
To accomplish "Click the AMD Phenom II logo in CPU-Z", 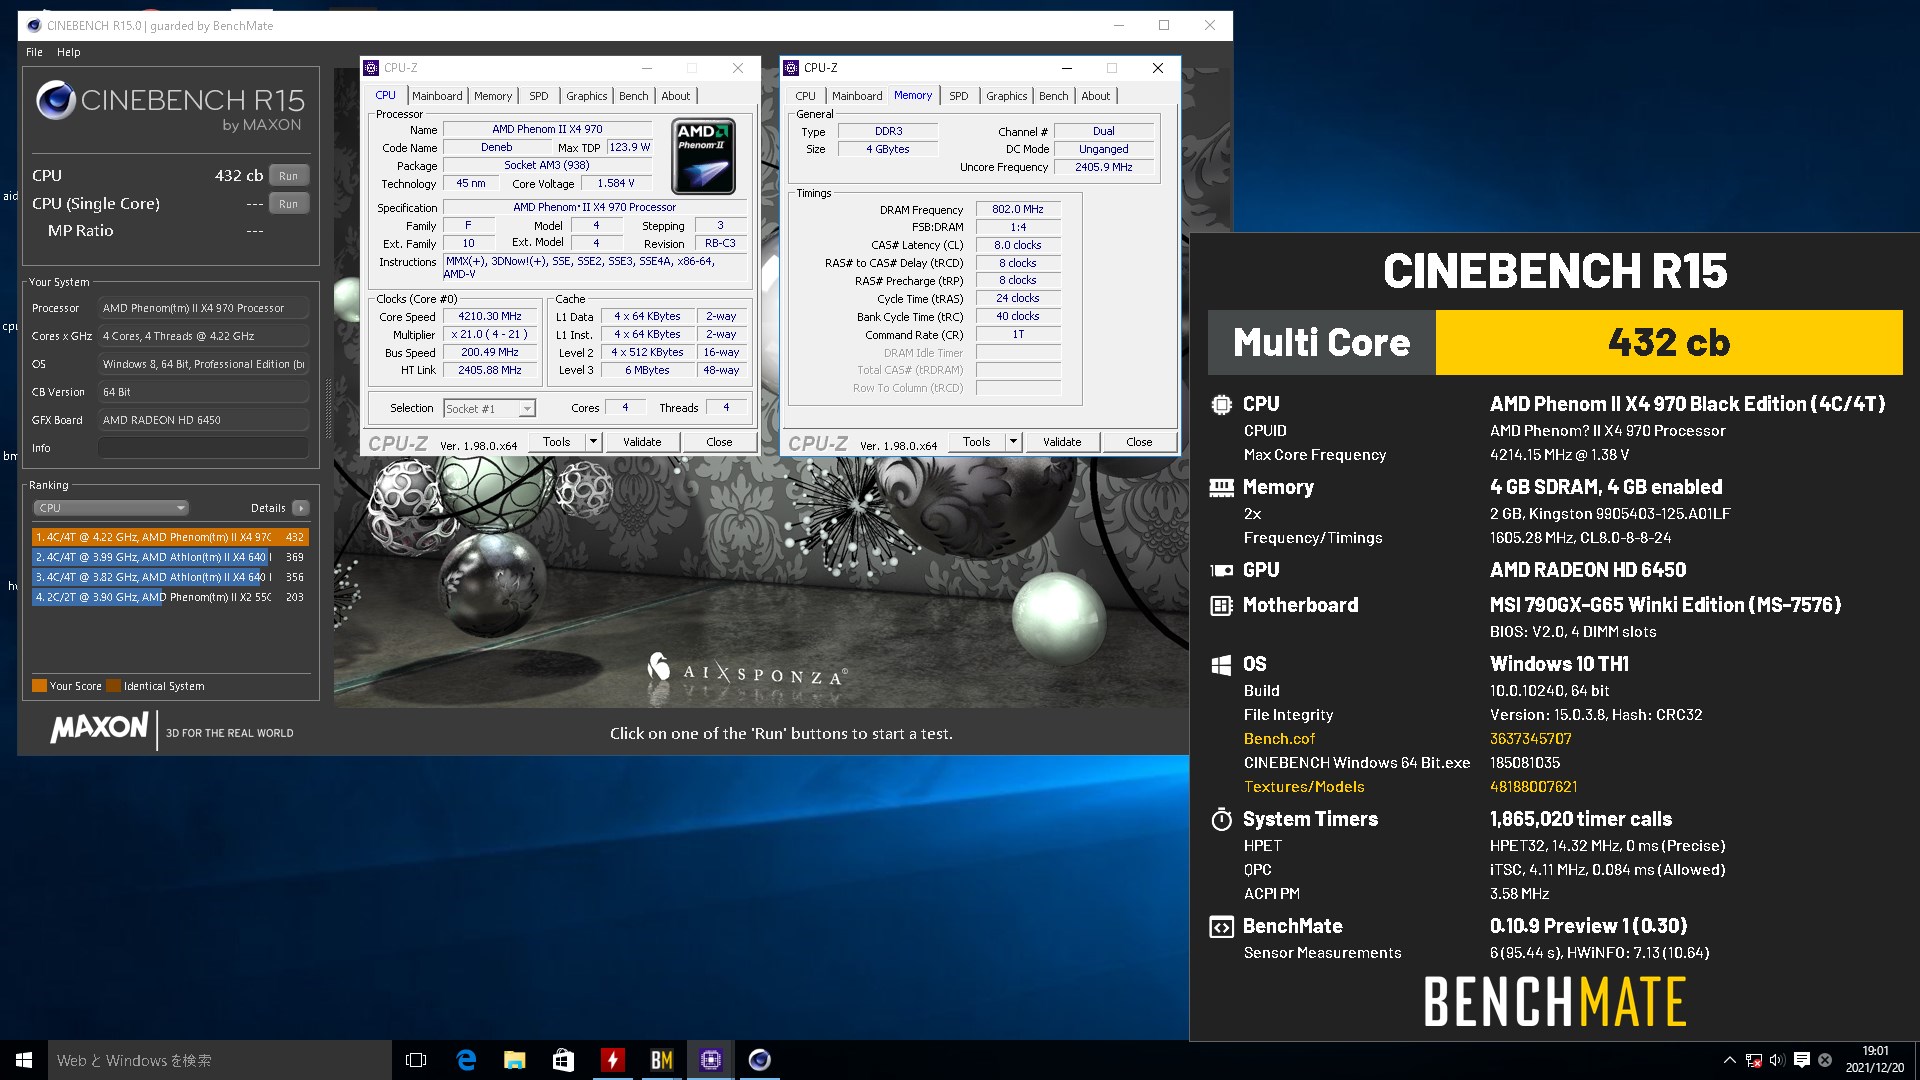I will click(704, 156).
